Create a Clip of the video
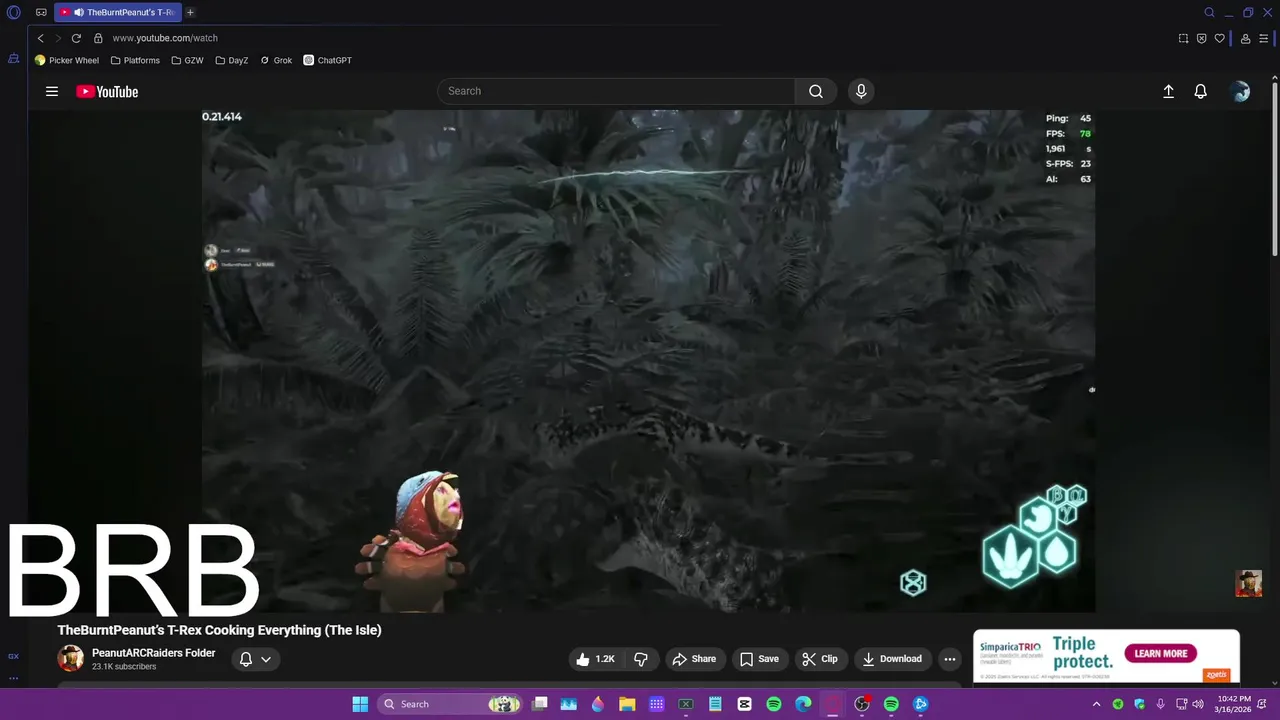Screen dimensions: 1280x720 (820, 659)
